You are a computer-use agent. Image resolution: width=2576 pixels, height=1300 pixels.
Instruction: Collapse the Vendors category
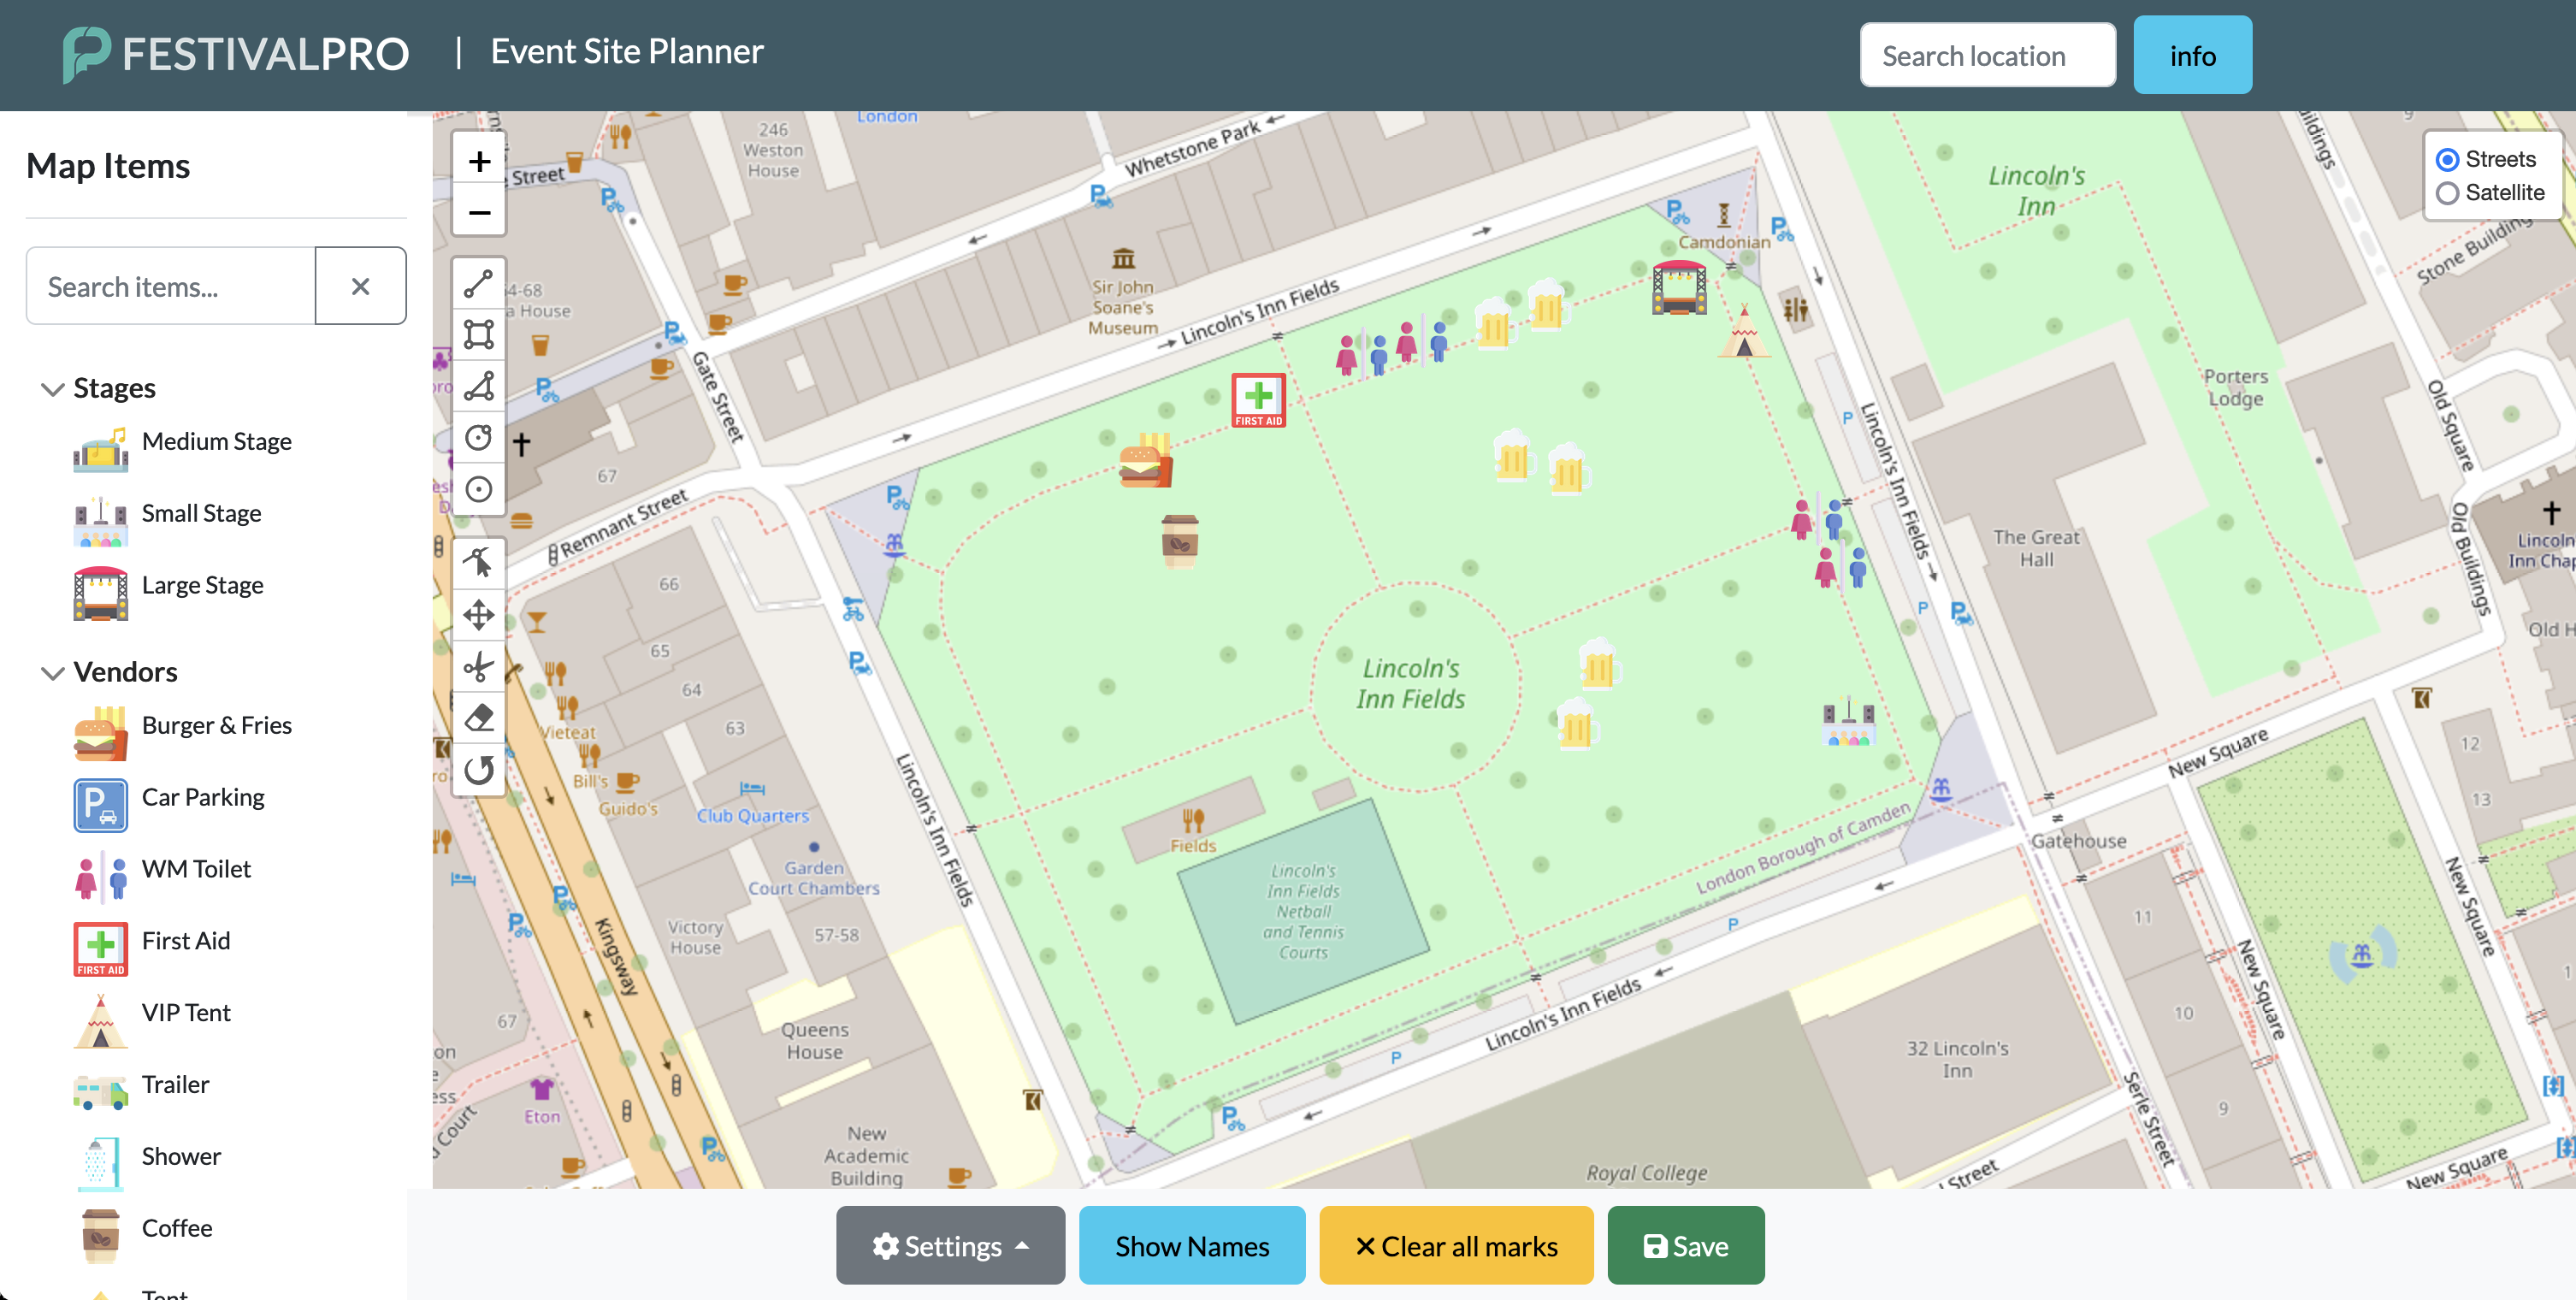pyautogui.click(x=52, y=672)
